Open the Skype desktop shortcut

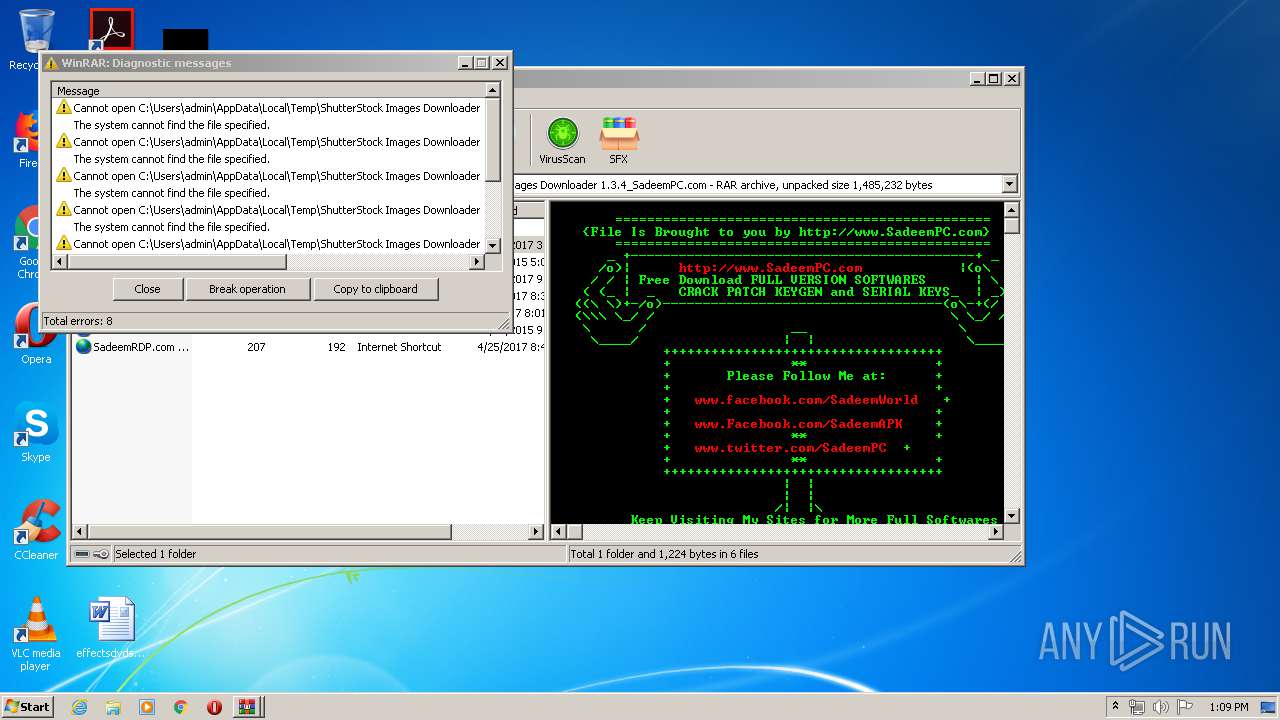coord(36,433)
